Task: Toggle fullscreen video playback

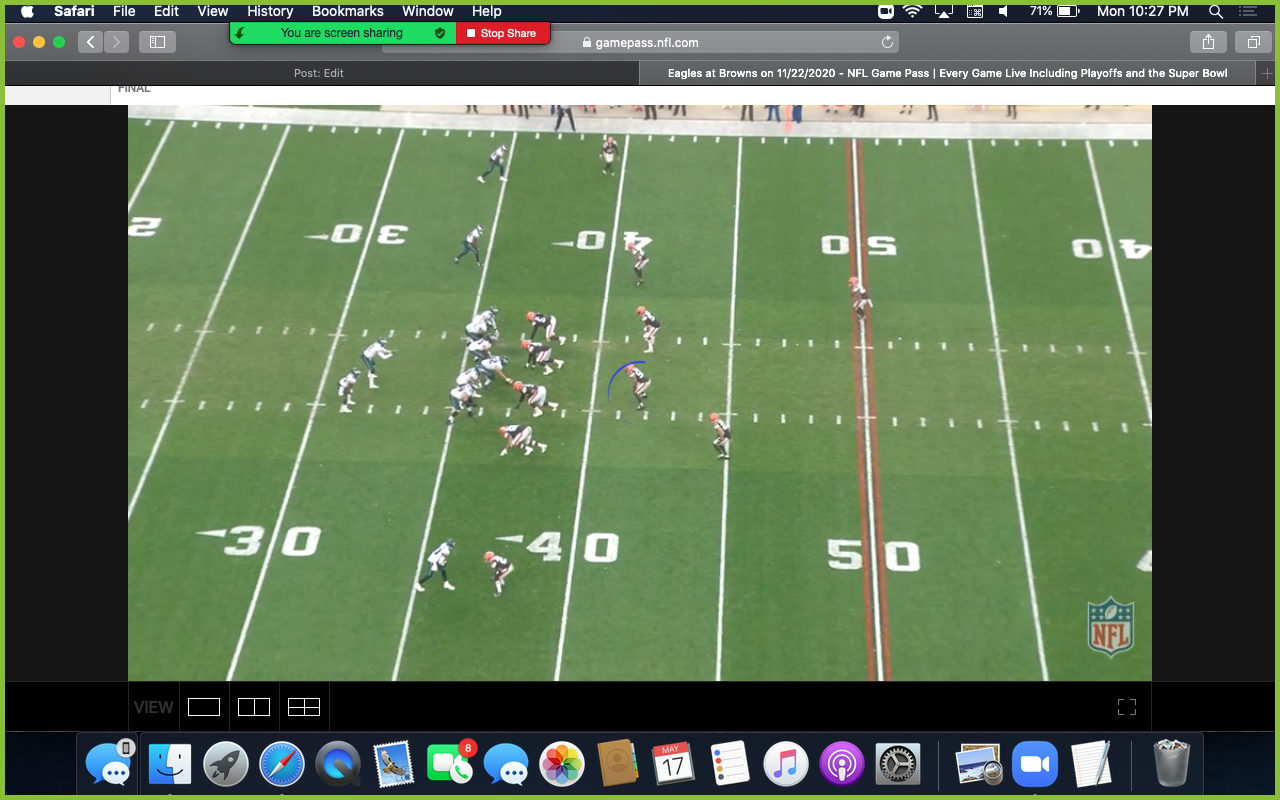Action: (1126, 706)
